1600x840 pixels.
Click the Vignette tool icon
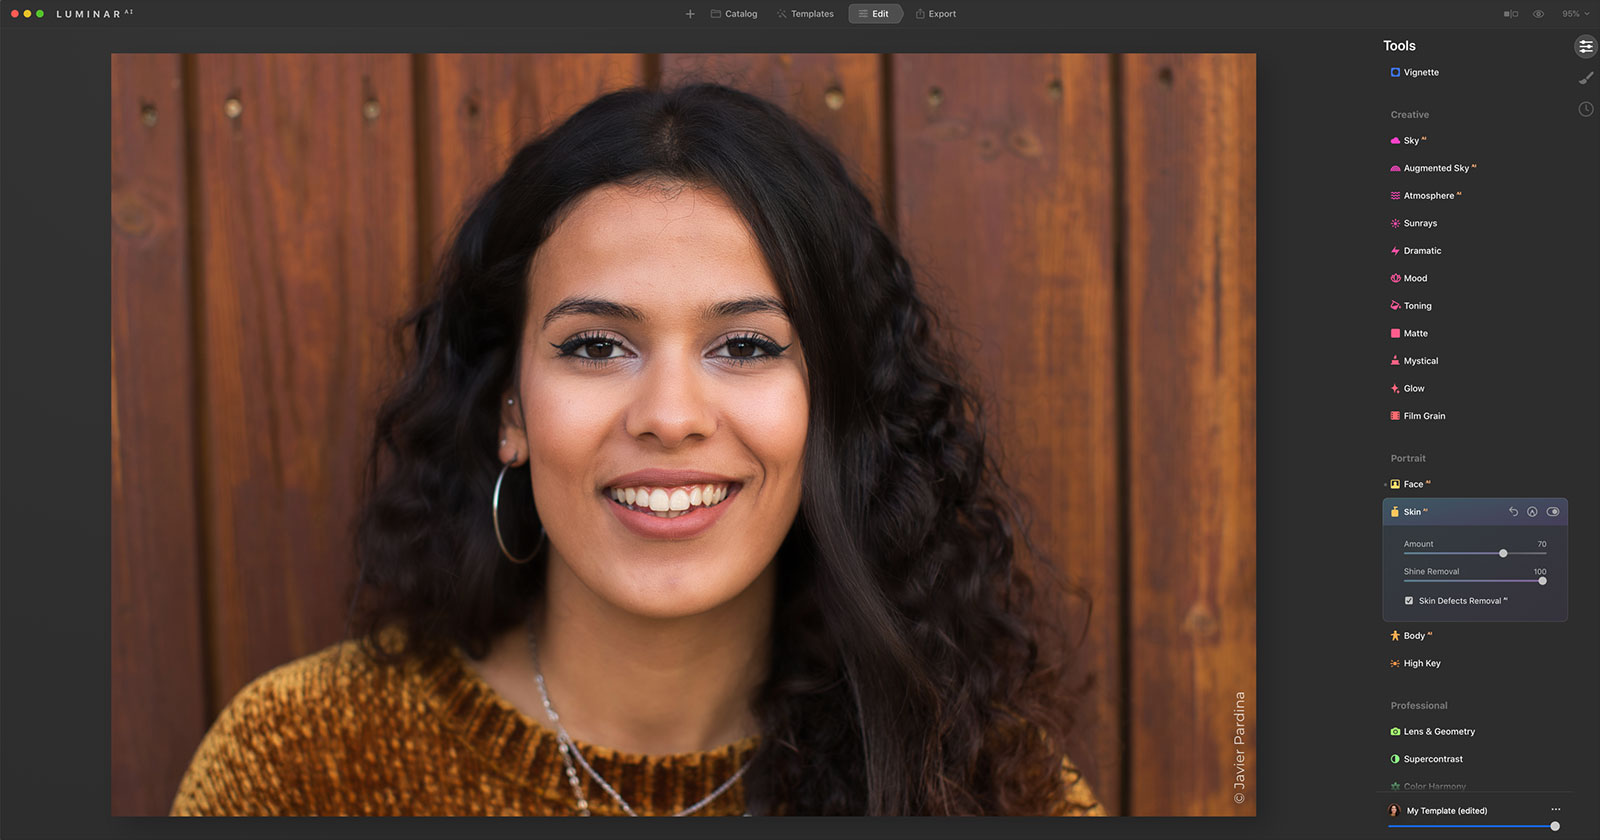[1395, 72]
